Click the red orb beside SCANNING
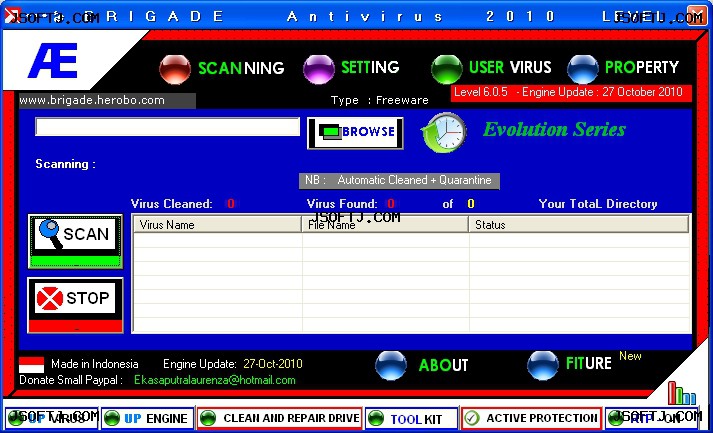713x433 pixels. [x=175, y=69]
